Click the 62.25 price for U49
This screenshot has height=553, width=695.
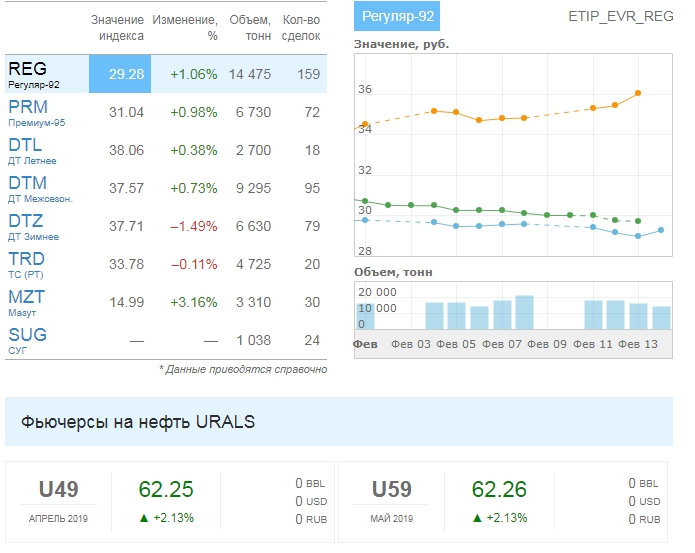166,490
